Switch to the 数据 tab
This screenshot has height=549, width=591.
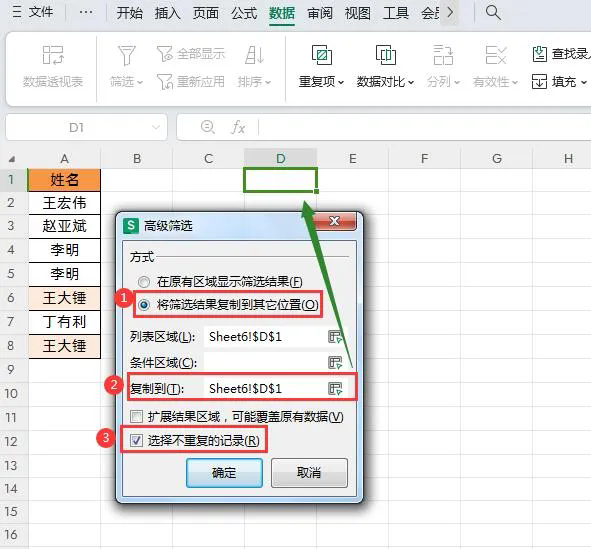coord(282,13)
